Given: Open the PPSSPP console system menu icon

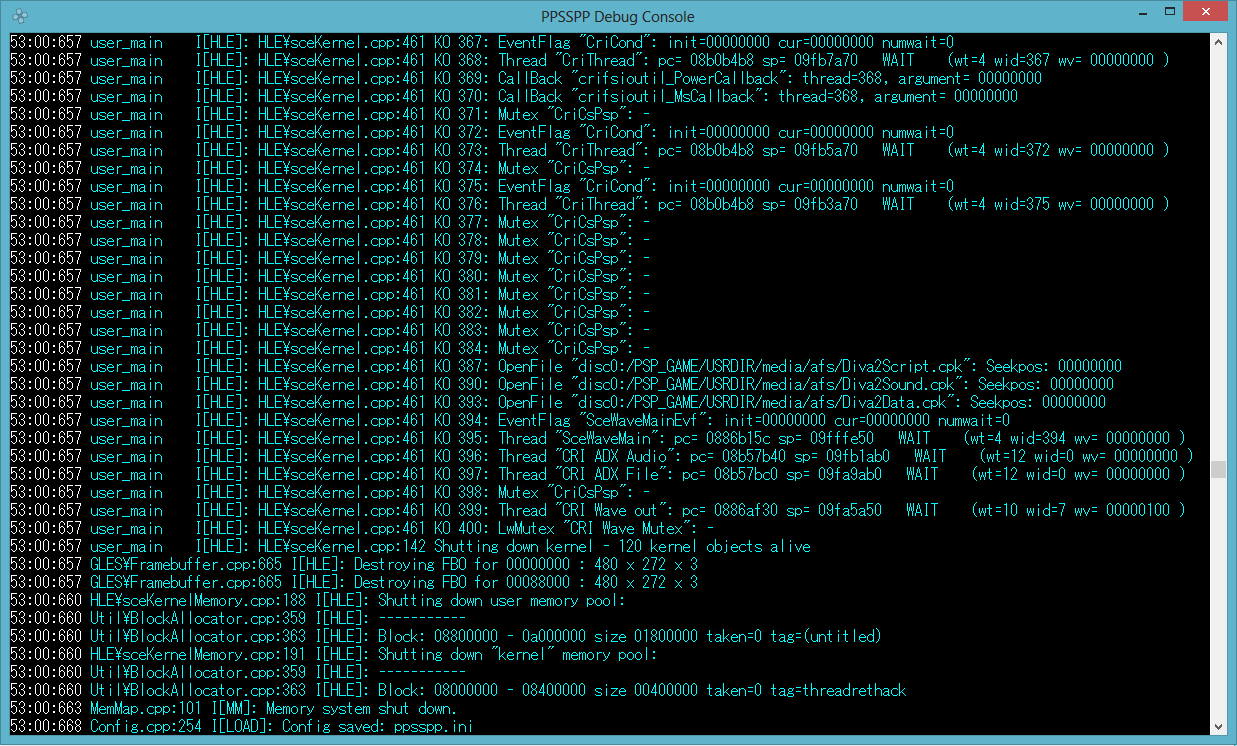Looking at the screenshot, I should (20, 16).
